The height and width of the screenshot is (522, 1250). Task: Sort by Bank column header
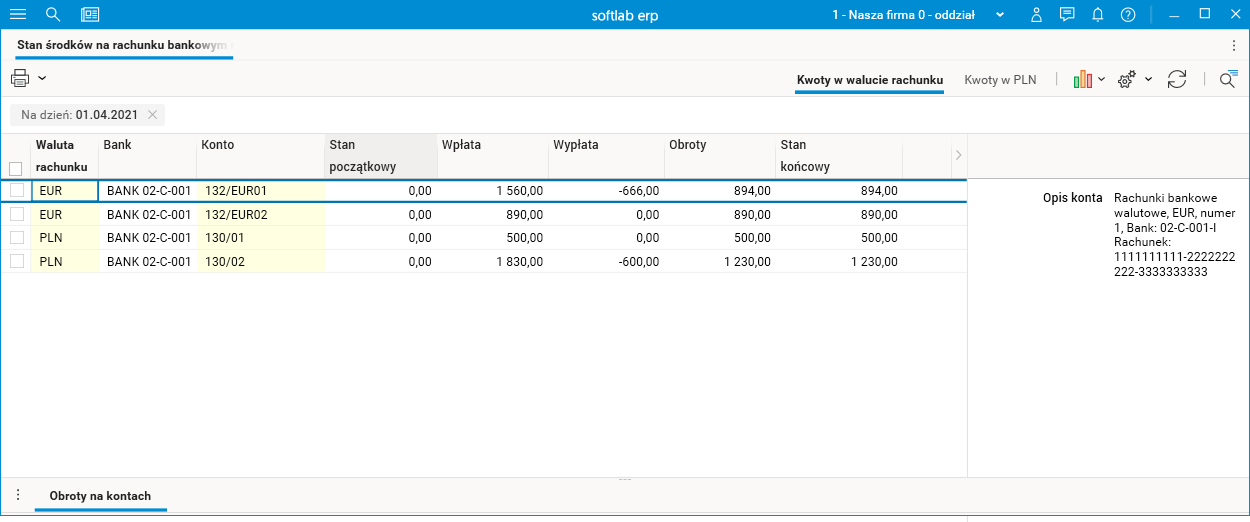pyautogui.click(x=147, y=155)
